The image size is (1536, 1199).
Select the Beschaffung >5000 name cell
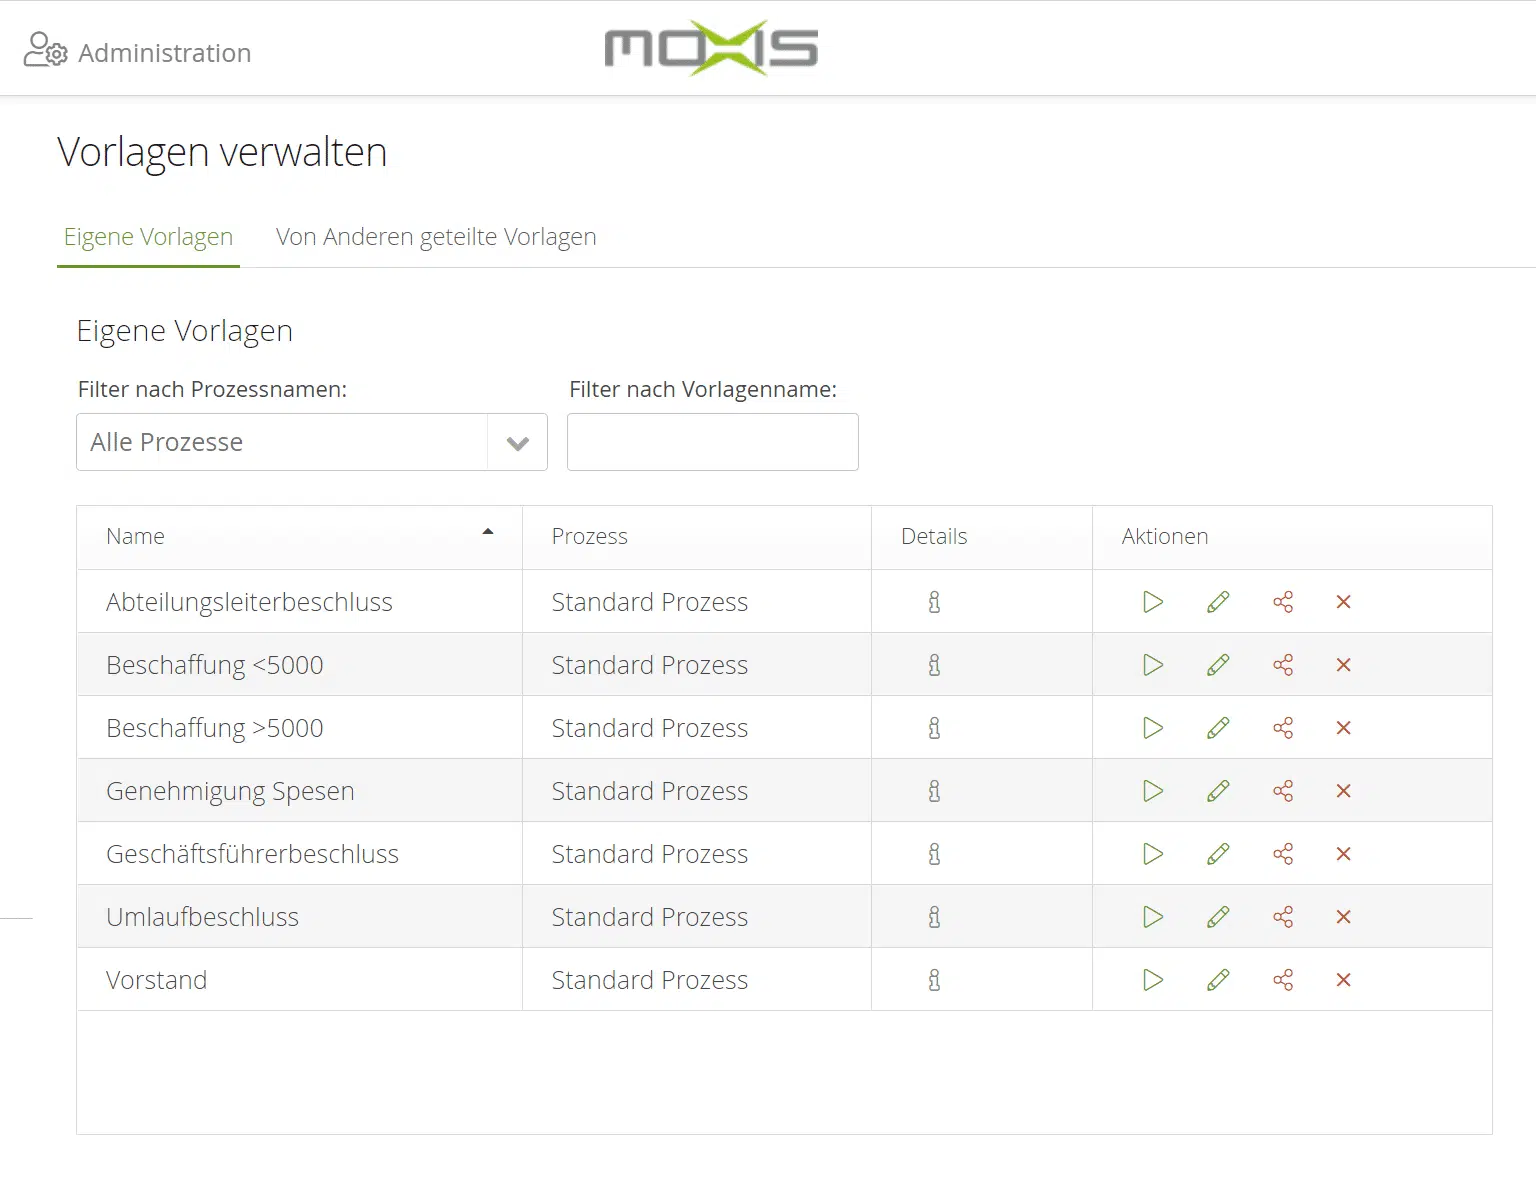tap(300, 728)
